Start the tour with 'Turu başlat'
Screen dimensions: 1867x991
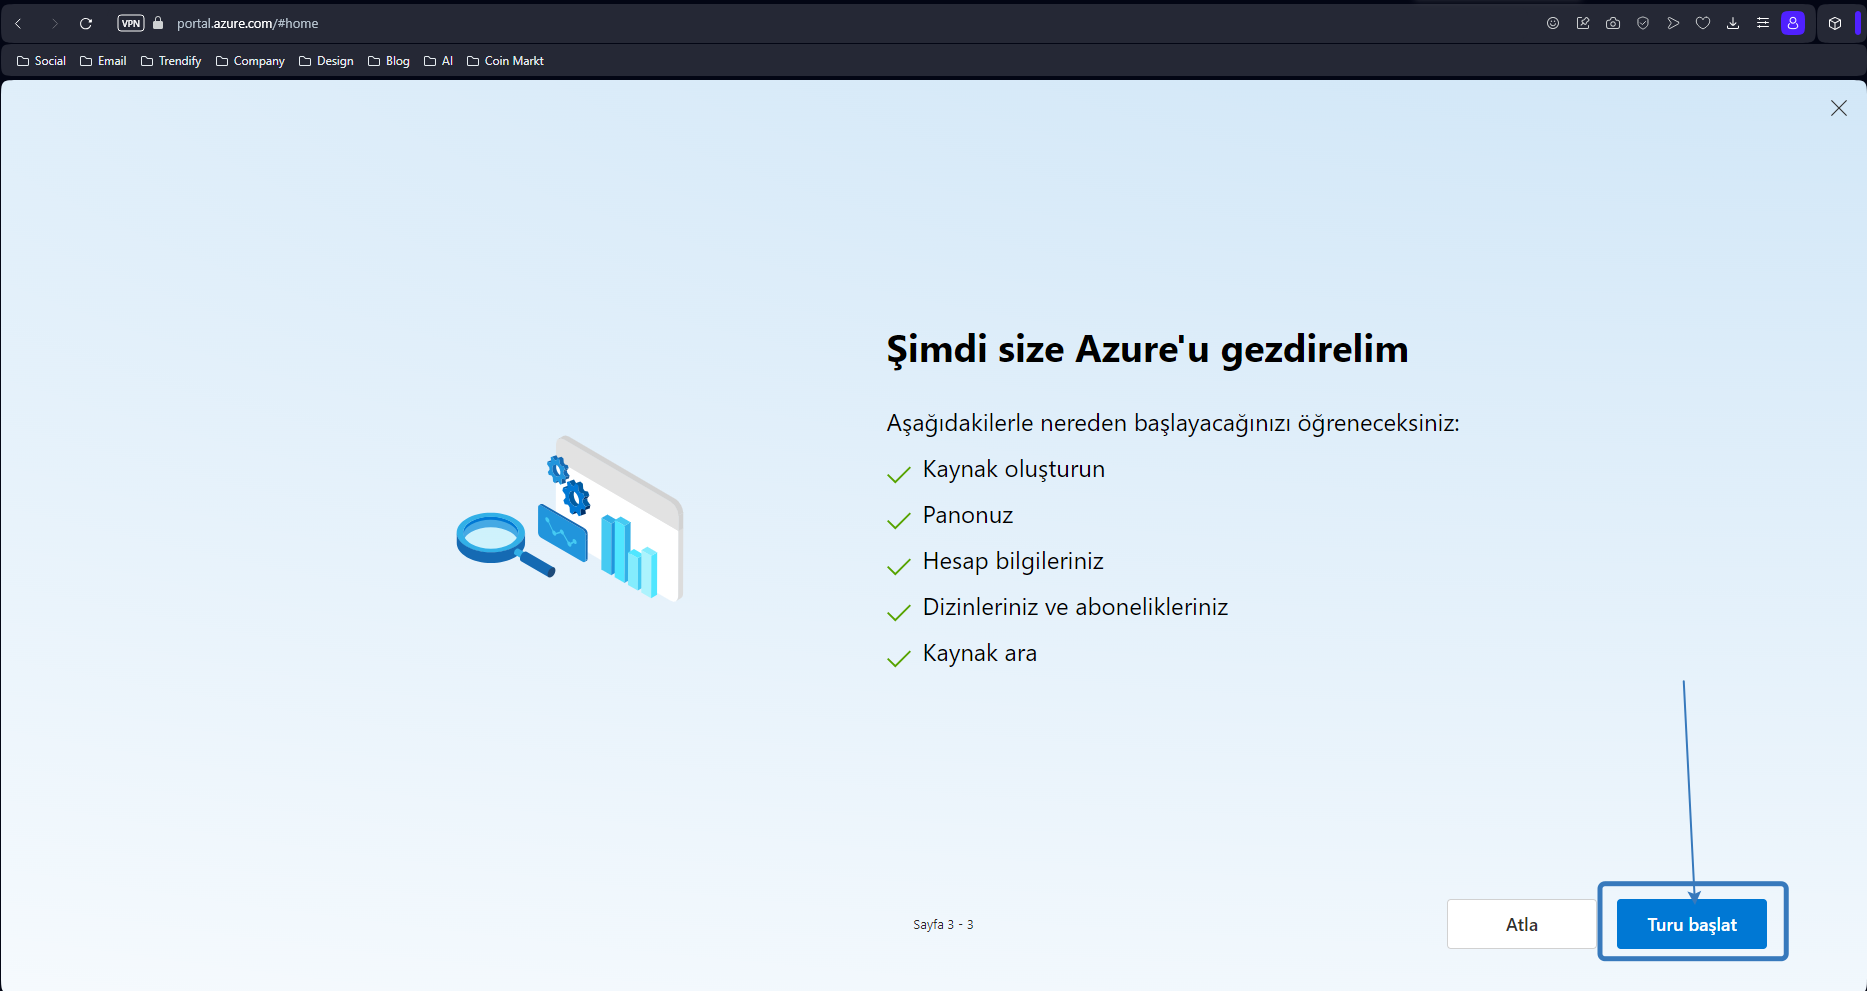coord(1692,924)
